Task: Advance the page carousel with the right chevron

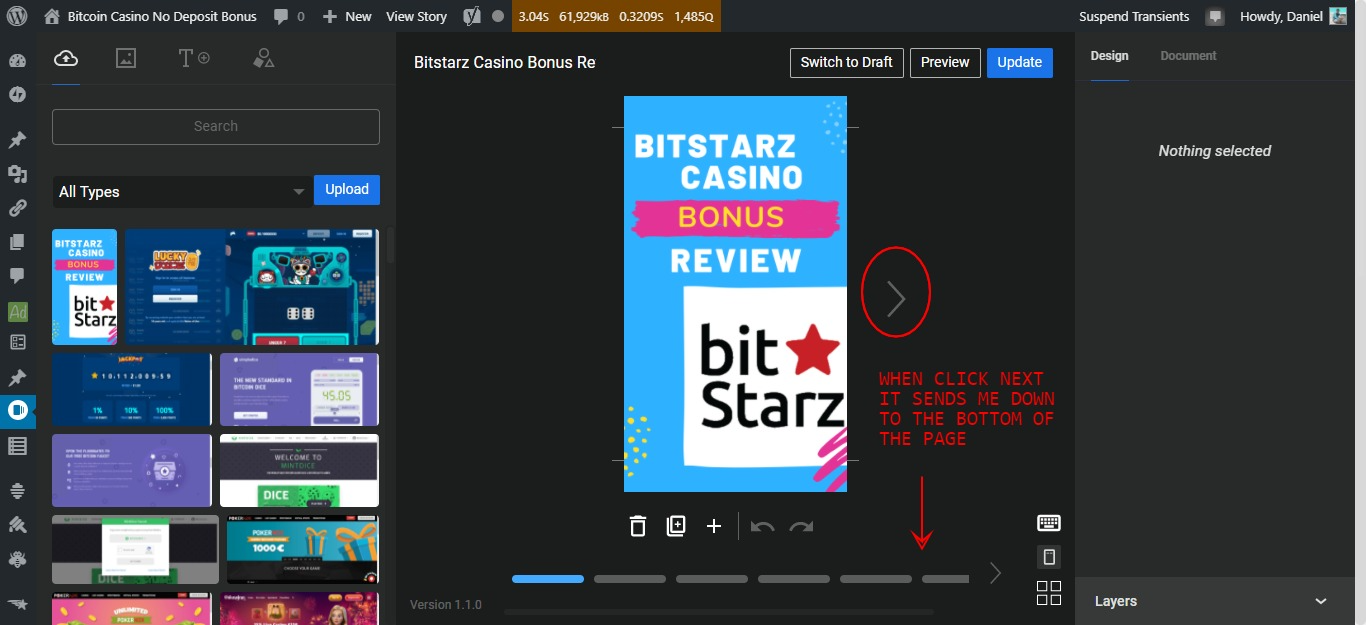Action: click(995, 573)
